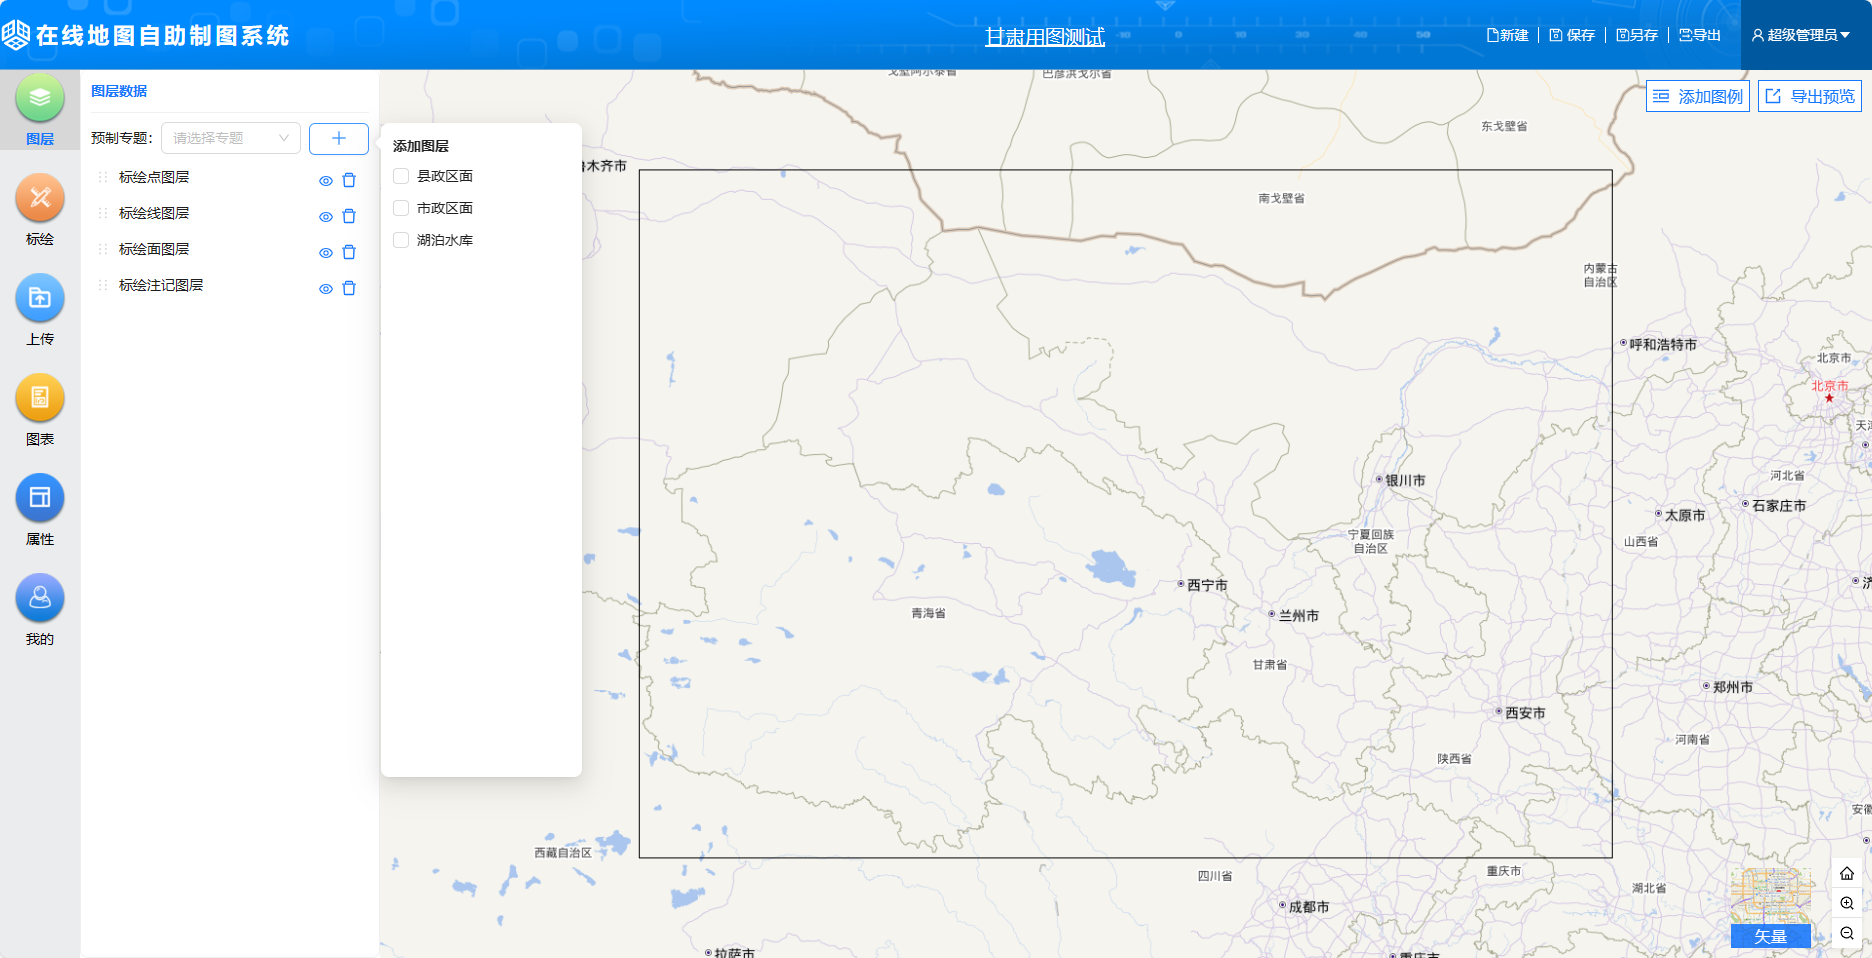Click the 图层数据 panel heading

[x=119, y=91]
